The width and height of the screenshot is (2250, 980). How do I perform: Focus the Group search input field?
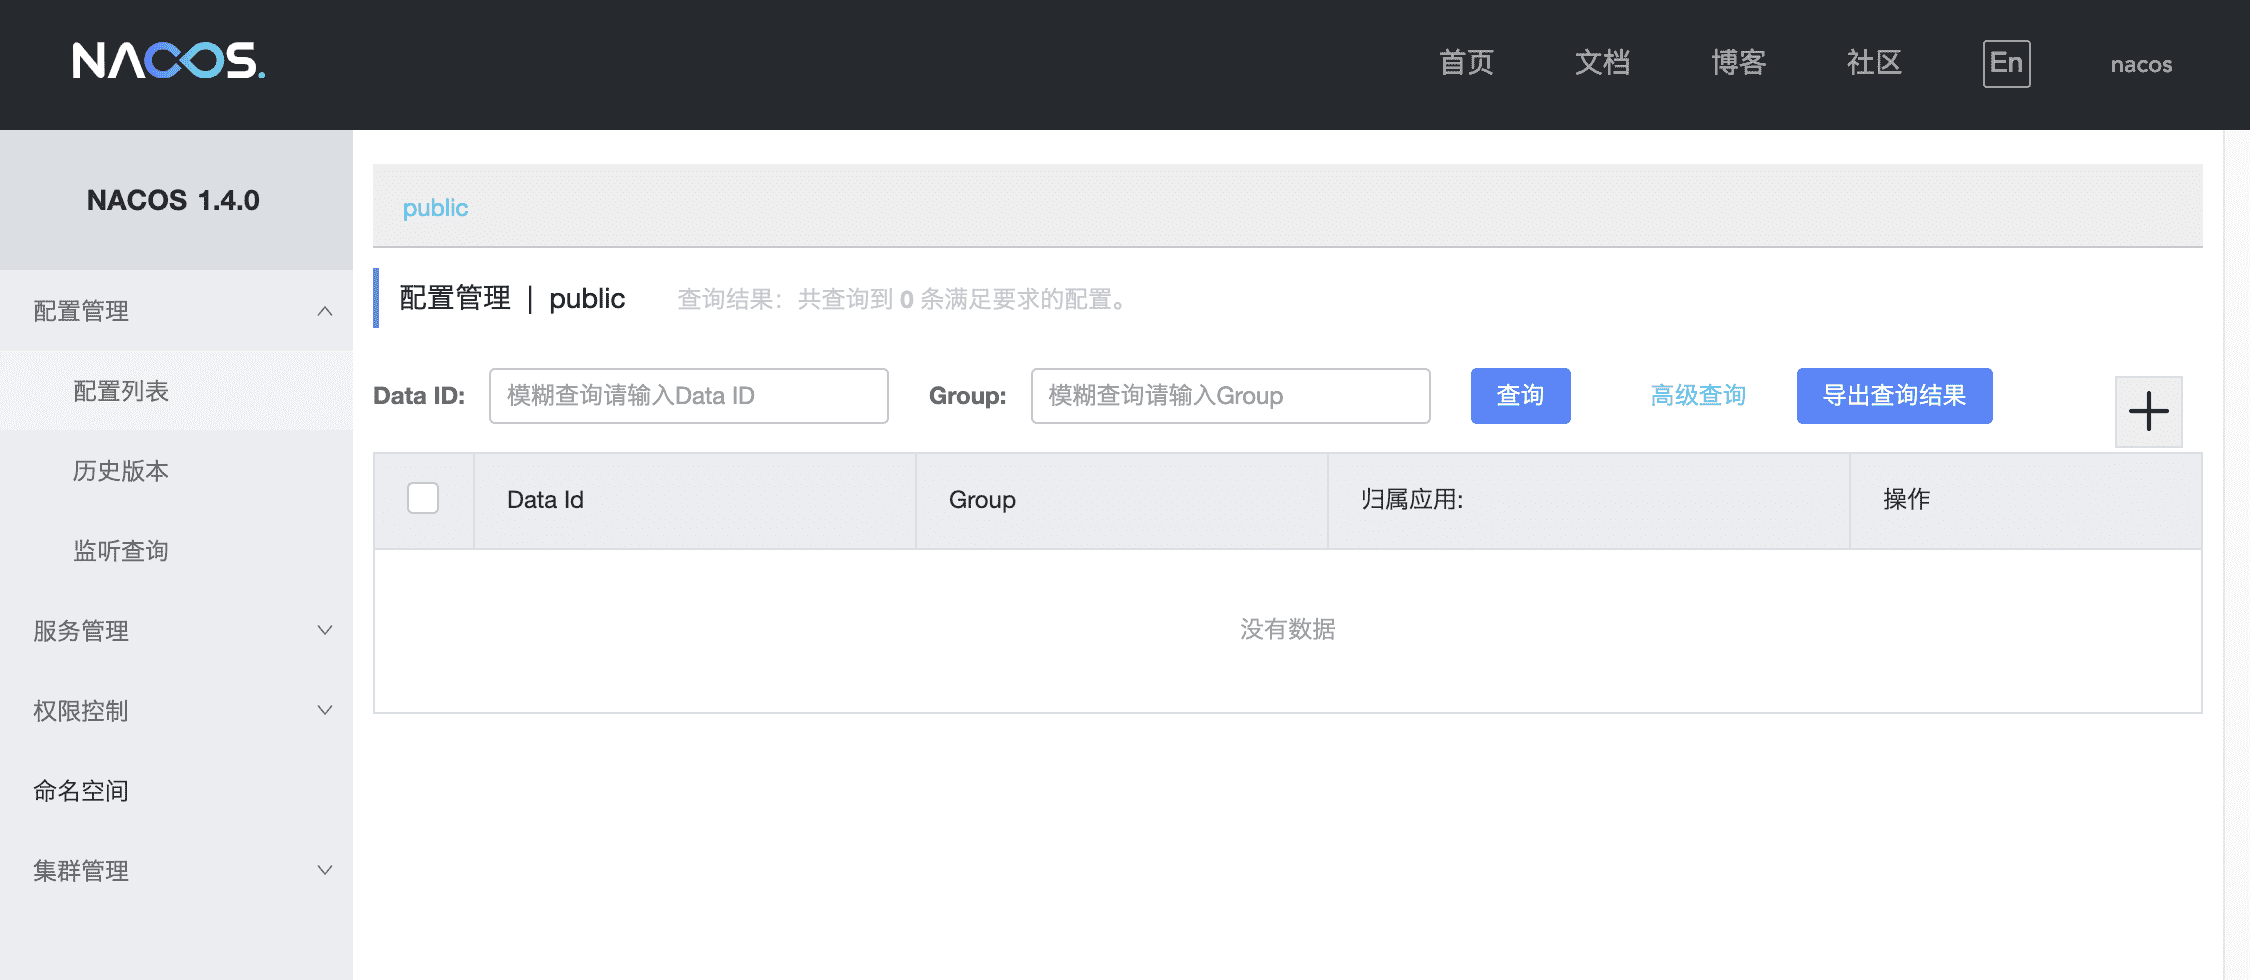(1230, 396)
